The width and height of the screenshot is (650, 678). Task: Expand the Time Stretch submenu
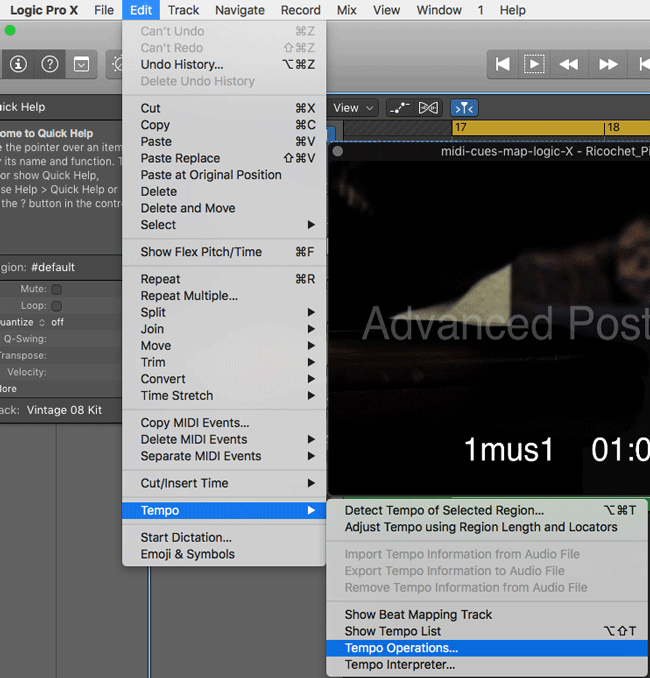(x=224, y=396)
